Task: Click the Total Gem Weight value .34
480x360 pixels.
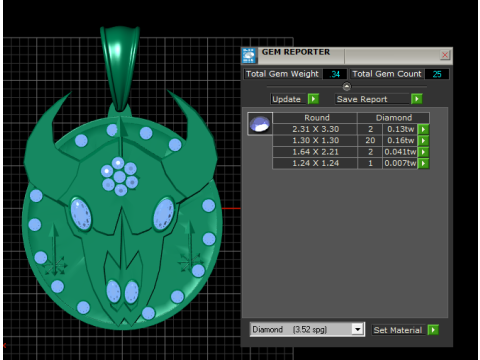Action: tap(335, 74)
